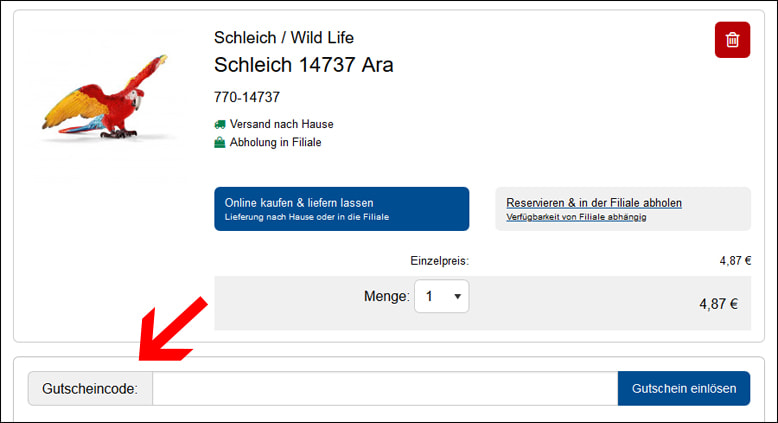Click Lieferung nach Hause oder in die Filiale subtitle
The width and height of the screenshot is (778, 423).
(307, 217)
